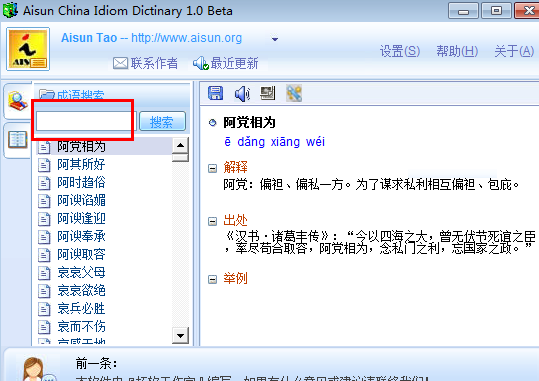Click the save idiom floppy icon
The width and height of the screenshot is (539, 381).
[x=216, y=93]
